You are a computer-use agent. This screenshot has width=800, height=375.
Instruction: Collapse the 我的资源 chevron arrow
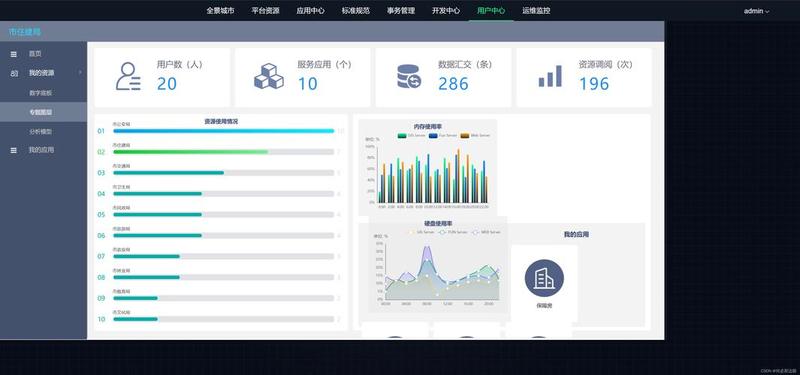coord(80,73)
